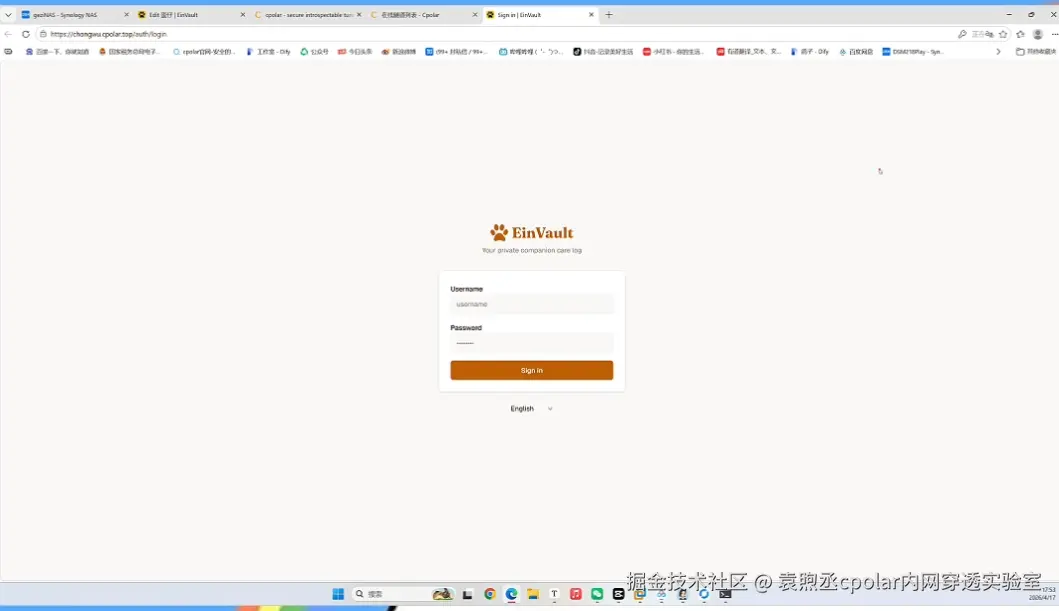The width and height of the screenshot is (1059, 611).
Task: Click the Username input field
Action: [x=532, y=304]
